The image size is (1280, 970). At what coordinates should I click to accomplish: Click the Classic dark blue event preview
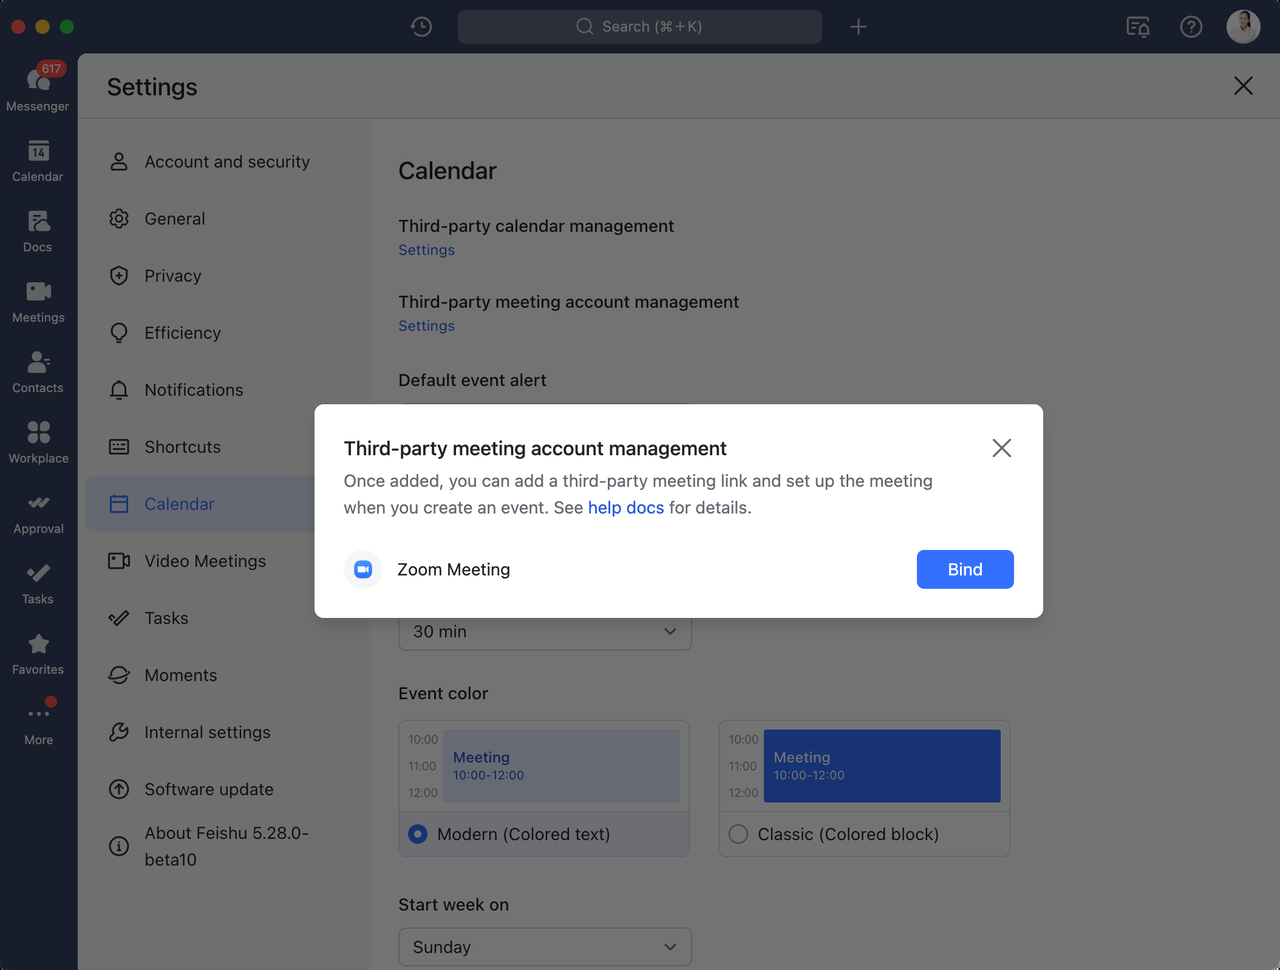point(881,766)
